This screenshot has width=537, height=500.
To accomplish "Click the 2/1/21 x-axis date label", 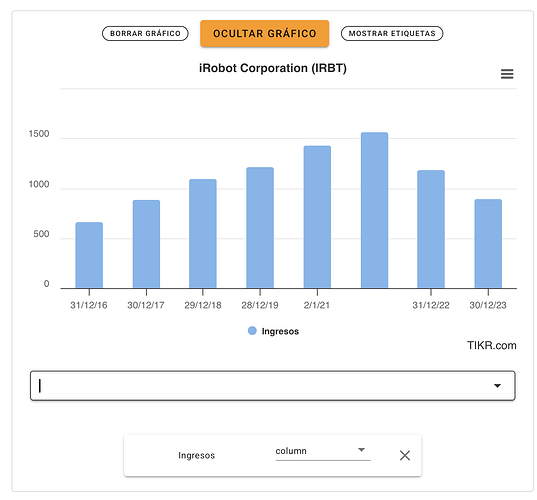I will click(x=317, y=305).
